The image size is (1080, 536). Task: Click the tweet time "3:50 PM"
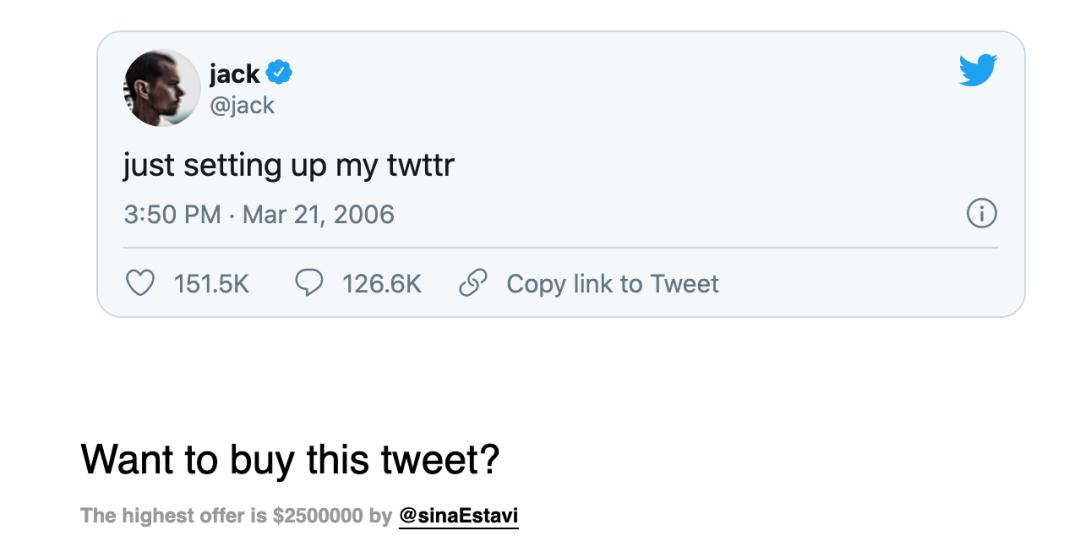point(172,214)
